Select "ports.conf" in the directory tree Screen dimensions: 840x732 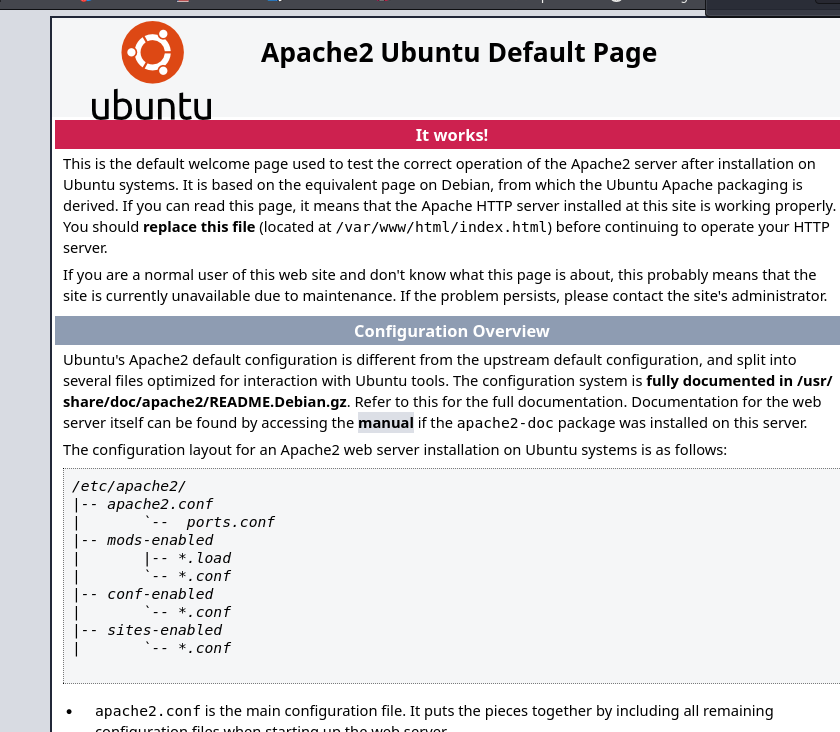pos(230,522)
